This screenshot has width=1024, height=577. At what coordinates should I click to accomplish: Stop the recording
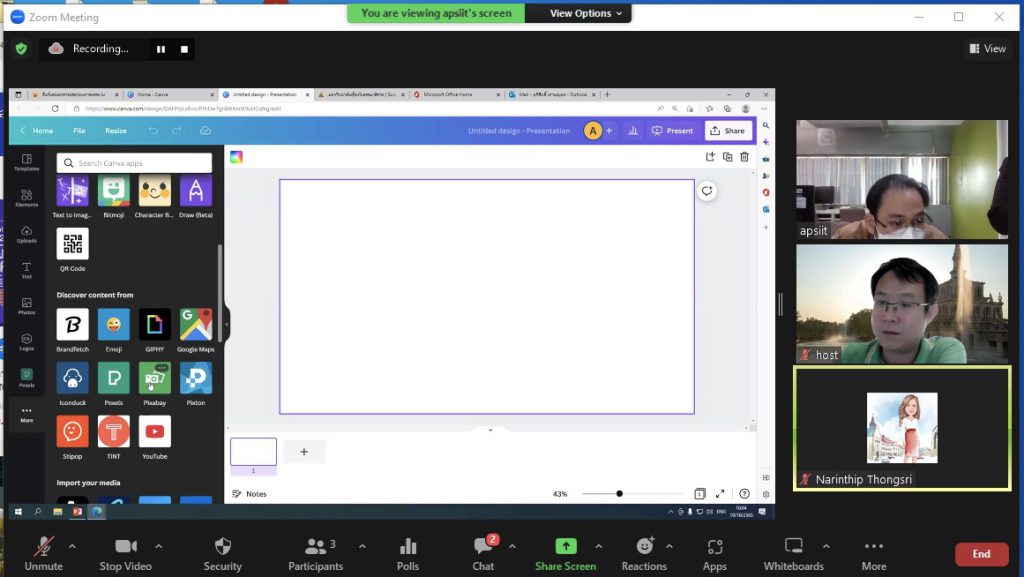(x=184, y=49)
